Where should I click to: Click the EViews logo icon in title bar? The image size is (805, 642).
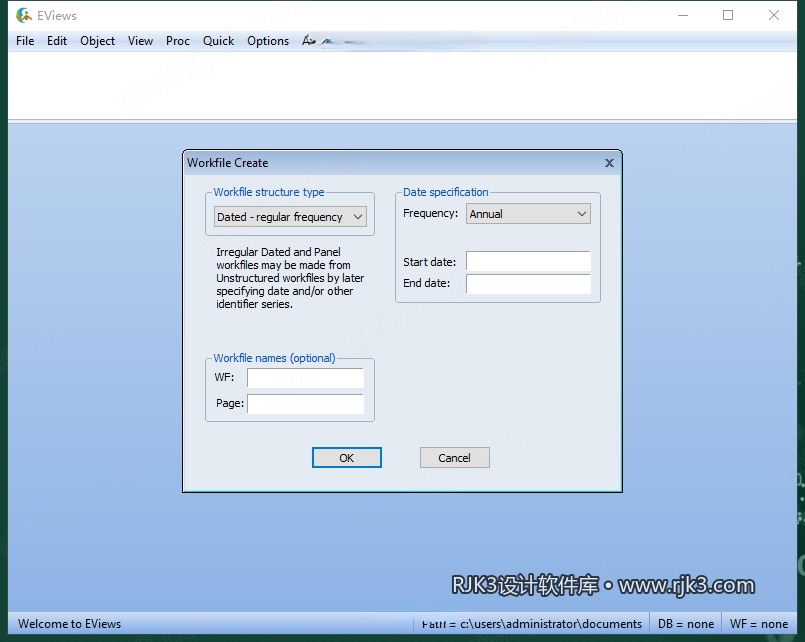pos(24,15)
